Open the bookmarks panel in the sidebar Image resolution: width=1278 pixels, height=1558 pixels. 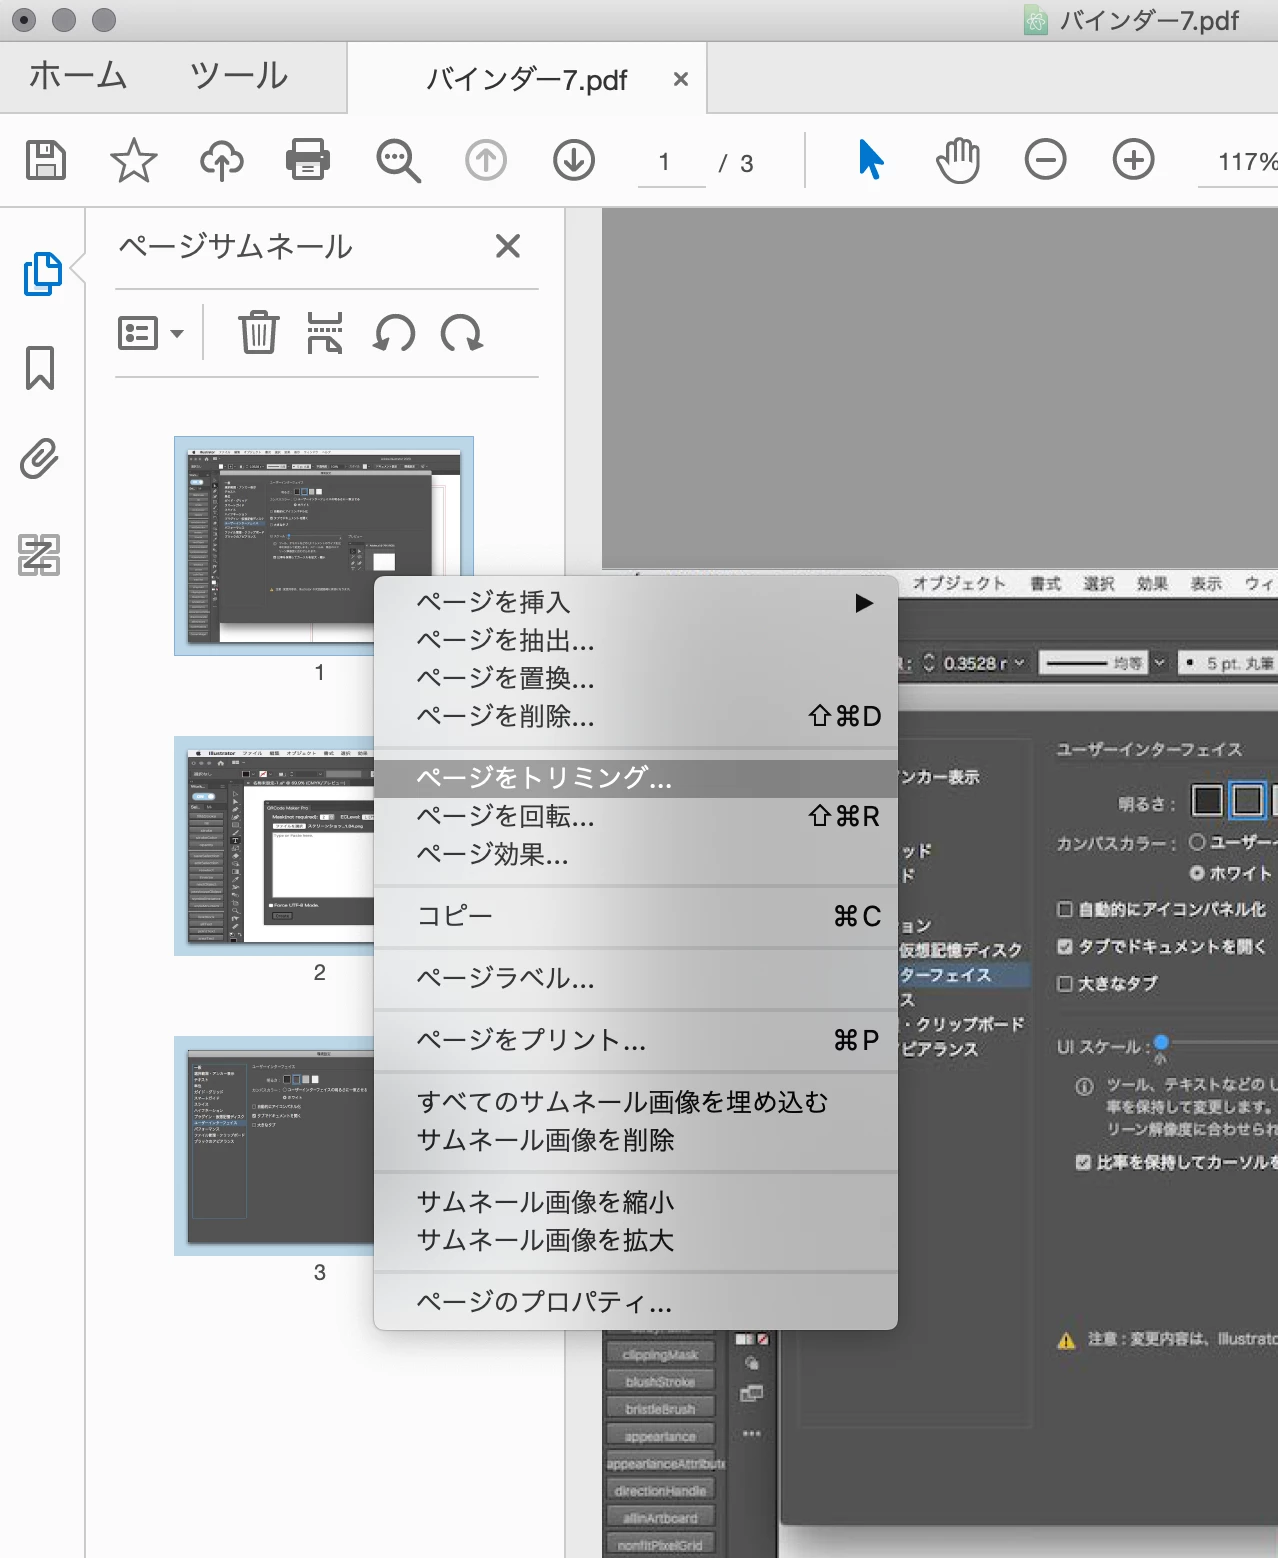pos(40,368)
